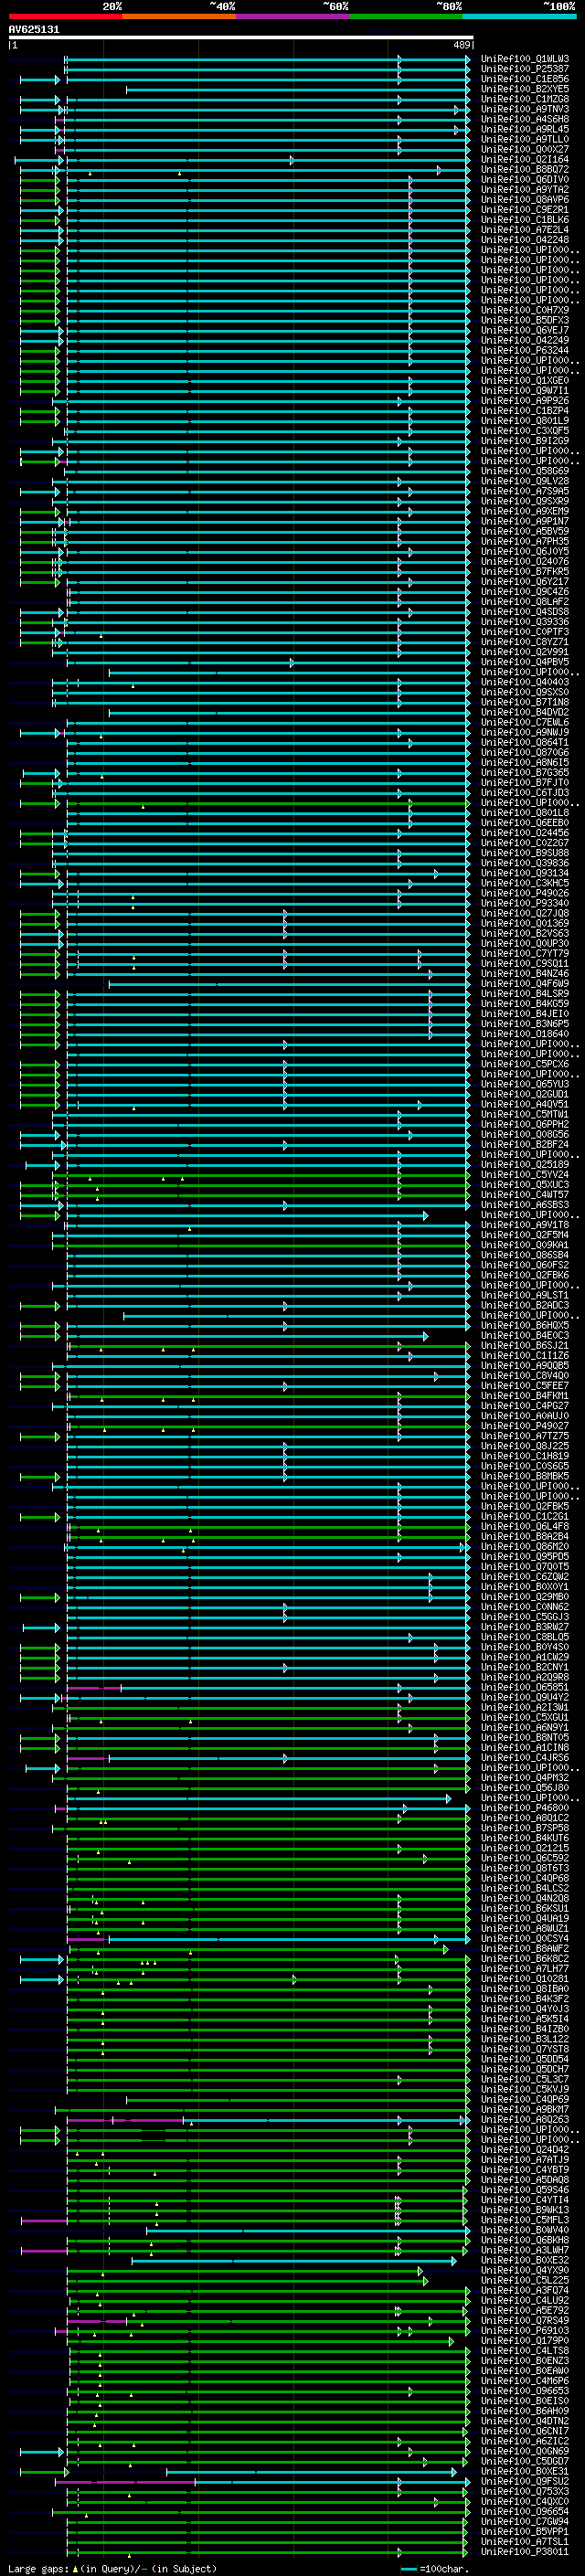The image size is (585, 2576).
Task: Select hit UniRef100_B6HQX5
Action: (525, 1326)
